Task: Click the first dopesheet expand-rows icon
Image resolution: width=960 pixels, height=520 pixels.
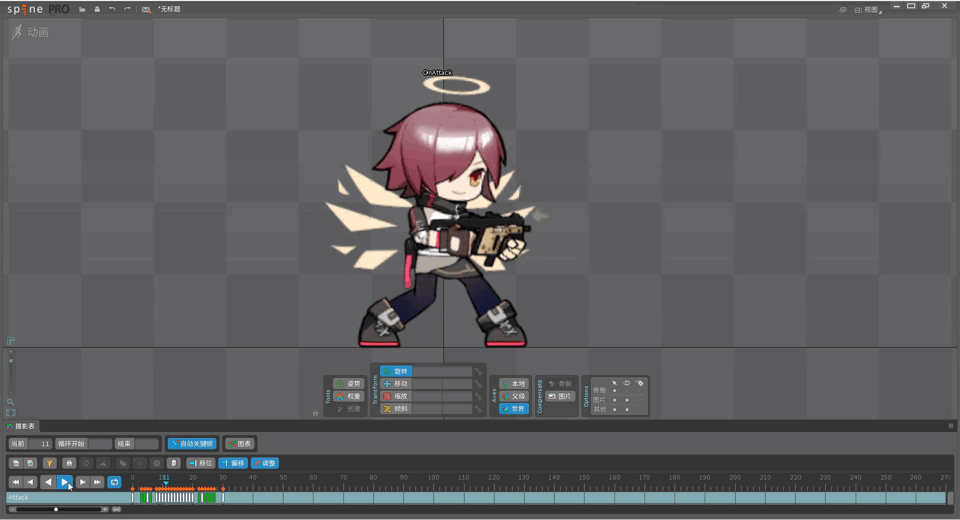Action: [x=17, y=463]
